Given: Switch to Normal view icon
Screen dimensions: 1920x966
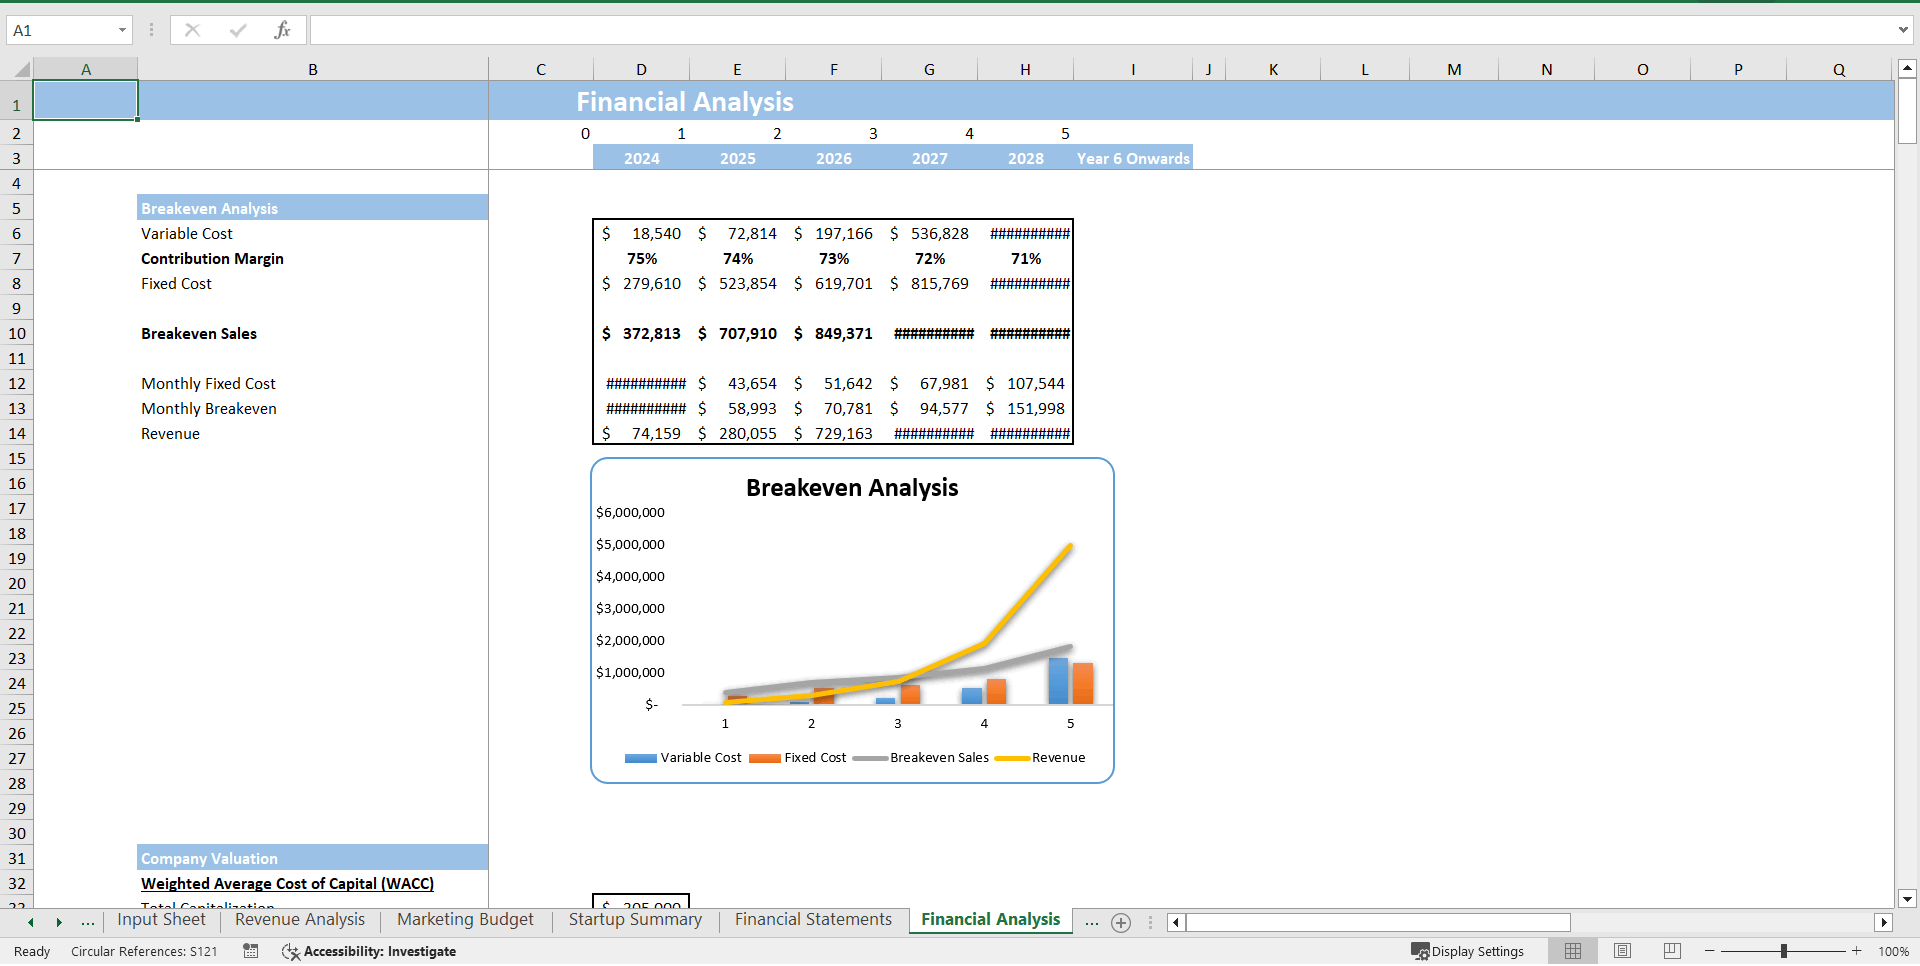Looking at the screenshot, I should [x=1573, y=951].
